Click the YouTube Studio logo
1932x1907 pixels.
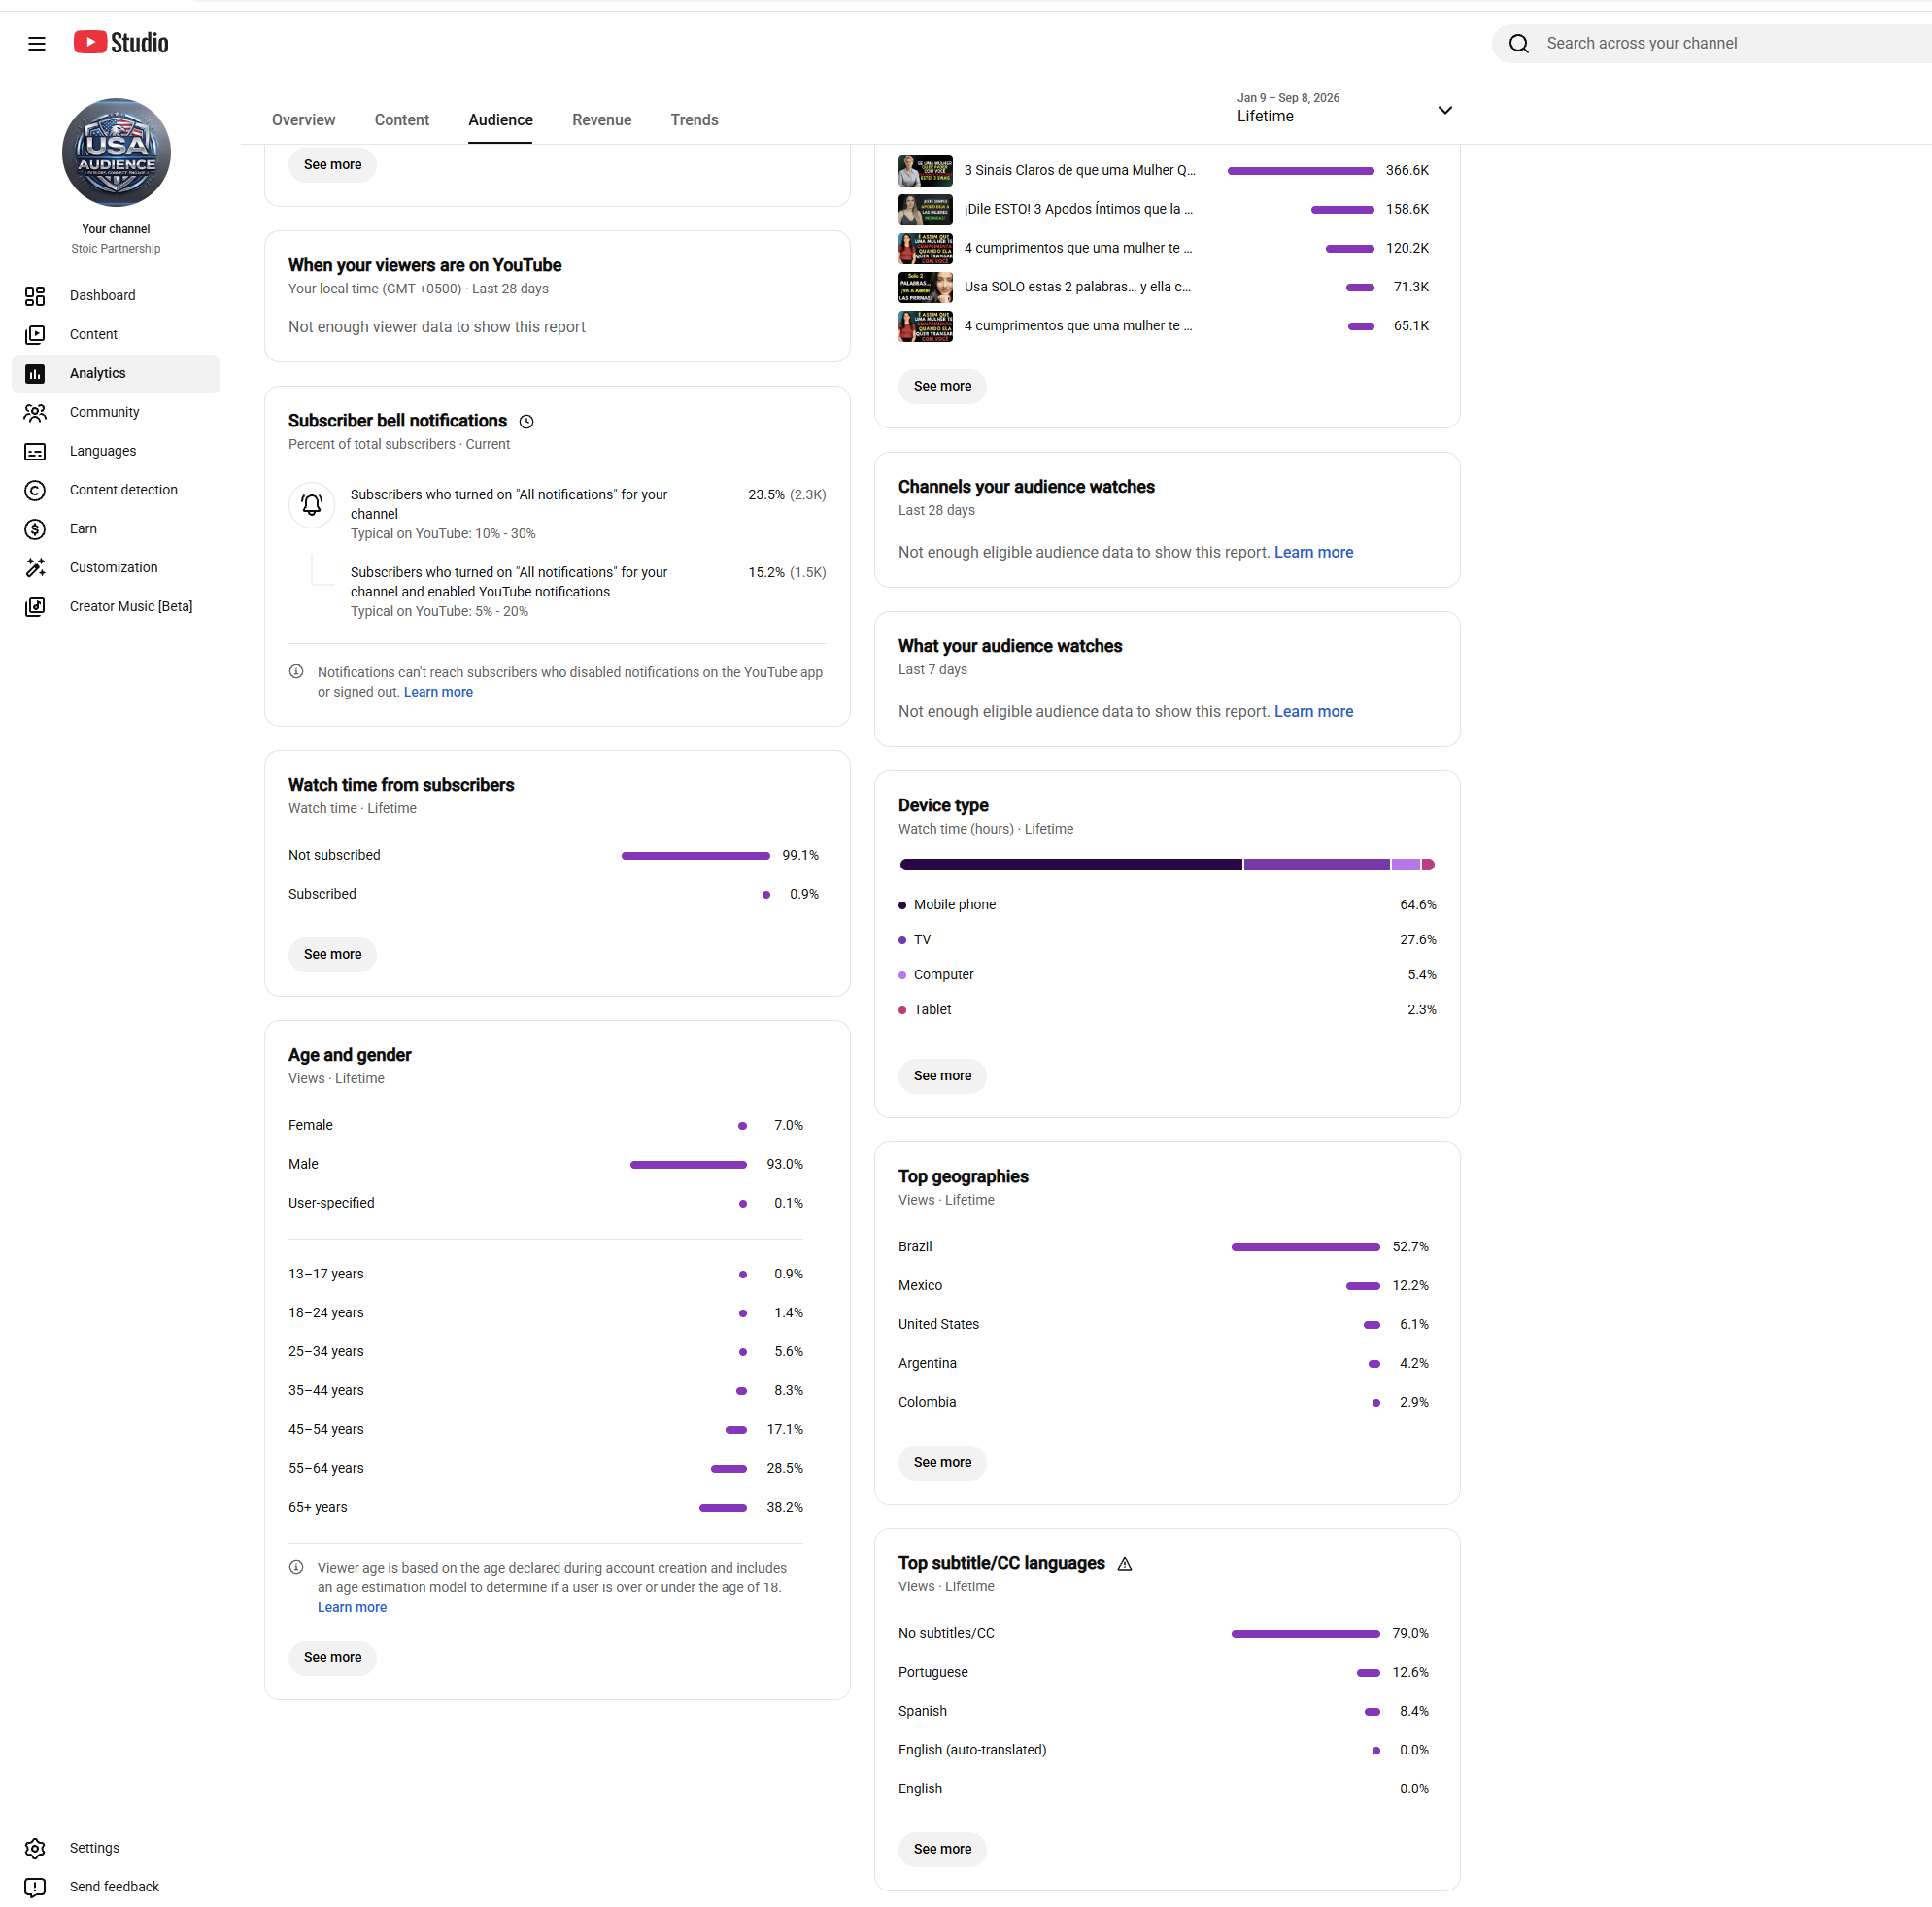[121, 43]
